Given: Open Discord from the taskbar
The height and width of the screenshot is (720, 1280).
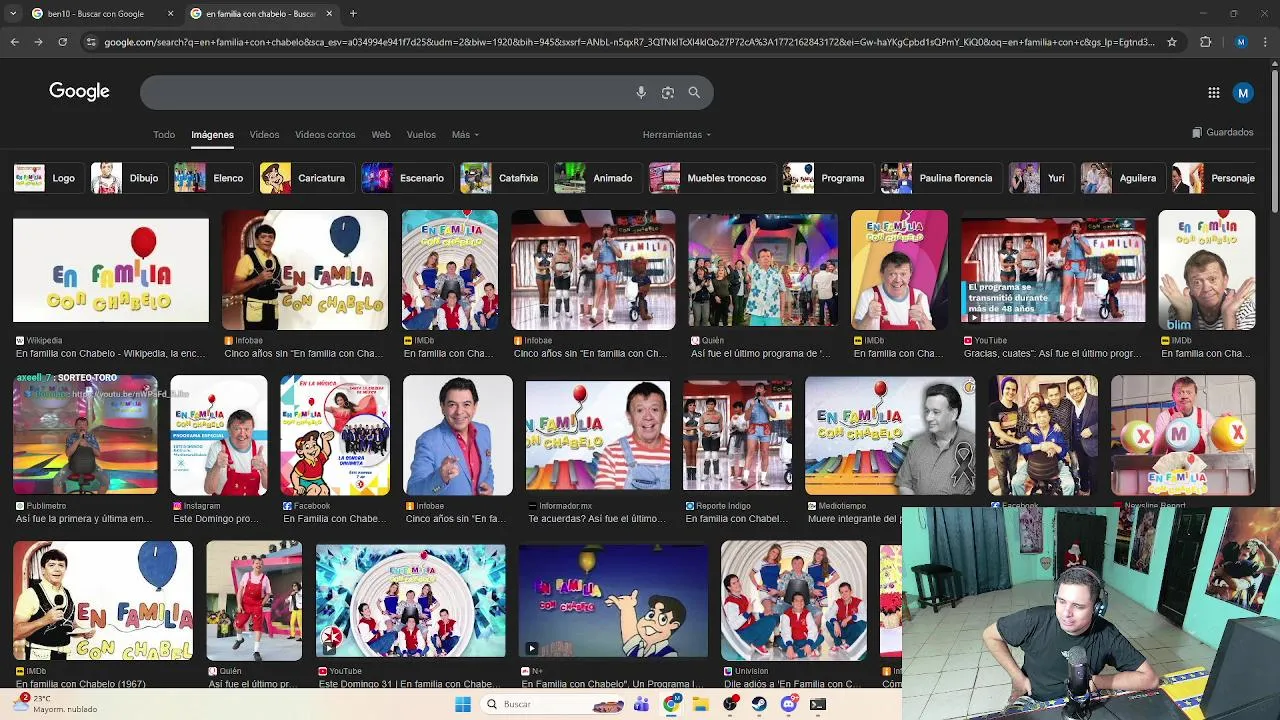Looking at the screenshot, I should (x=789, y=704).
